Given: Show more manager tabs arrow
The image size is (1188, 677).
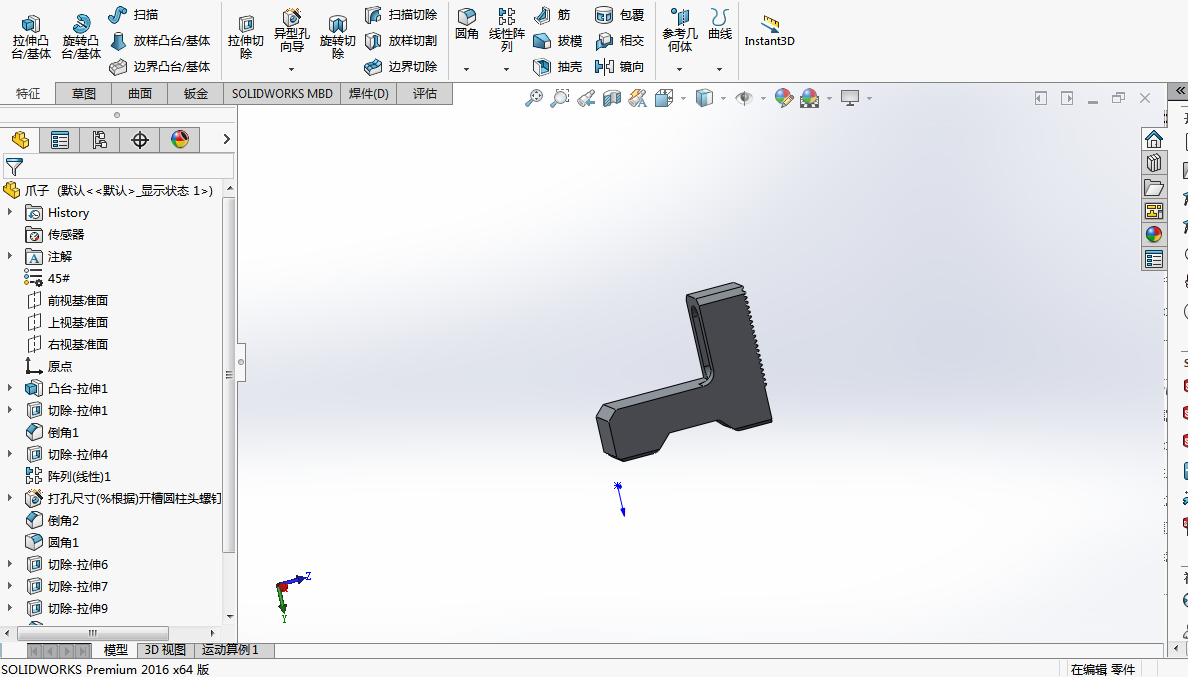Looking at the screenshot, I should [226, 139].
